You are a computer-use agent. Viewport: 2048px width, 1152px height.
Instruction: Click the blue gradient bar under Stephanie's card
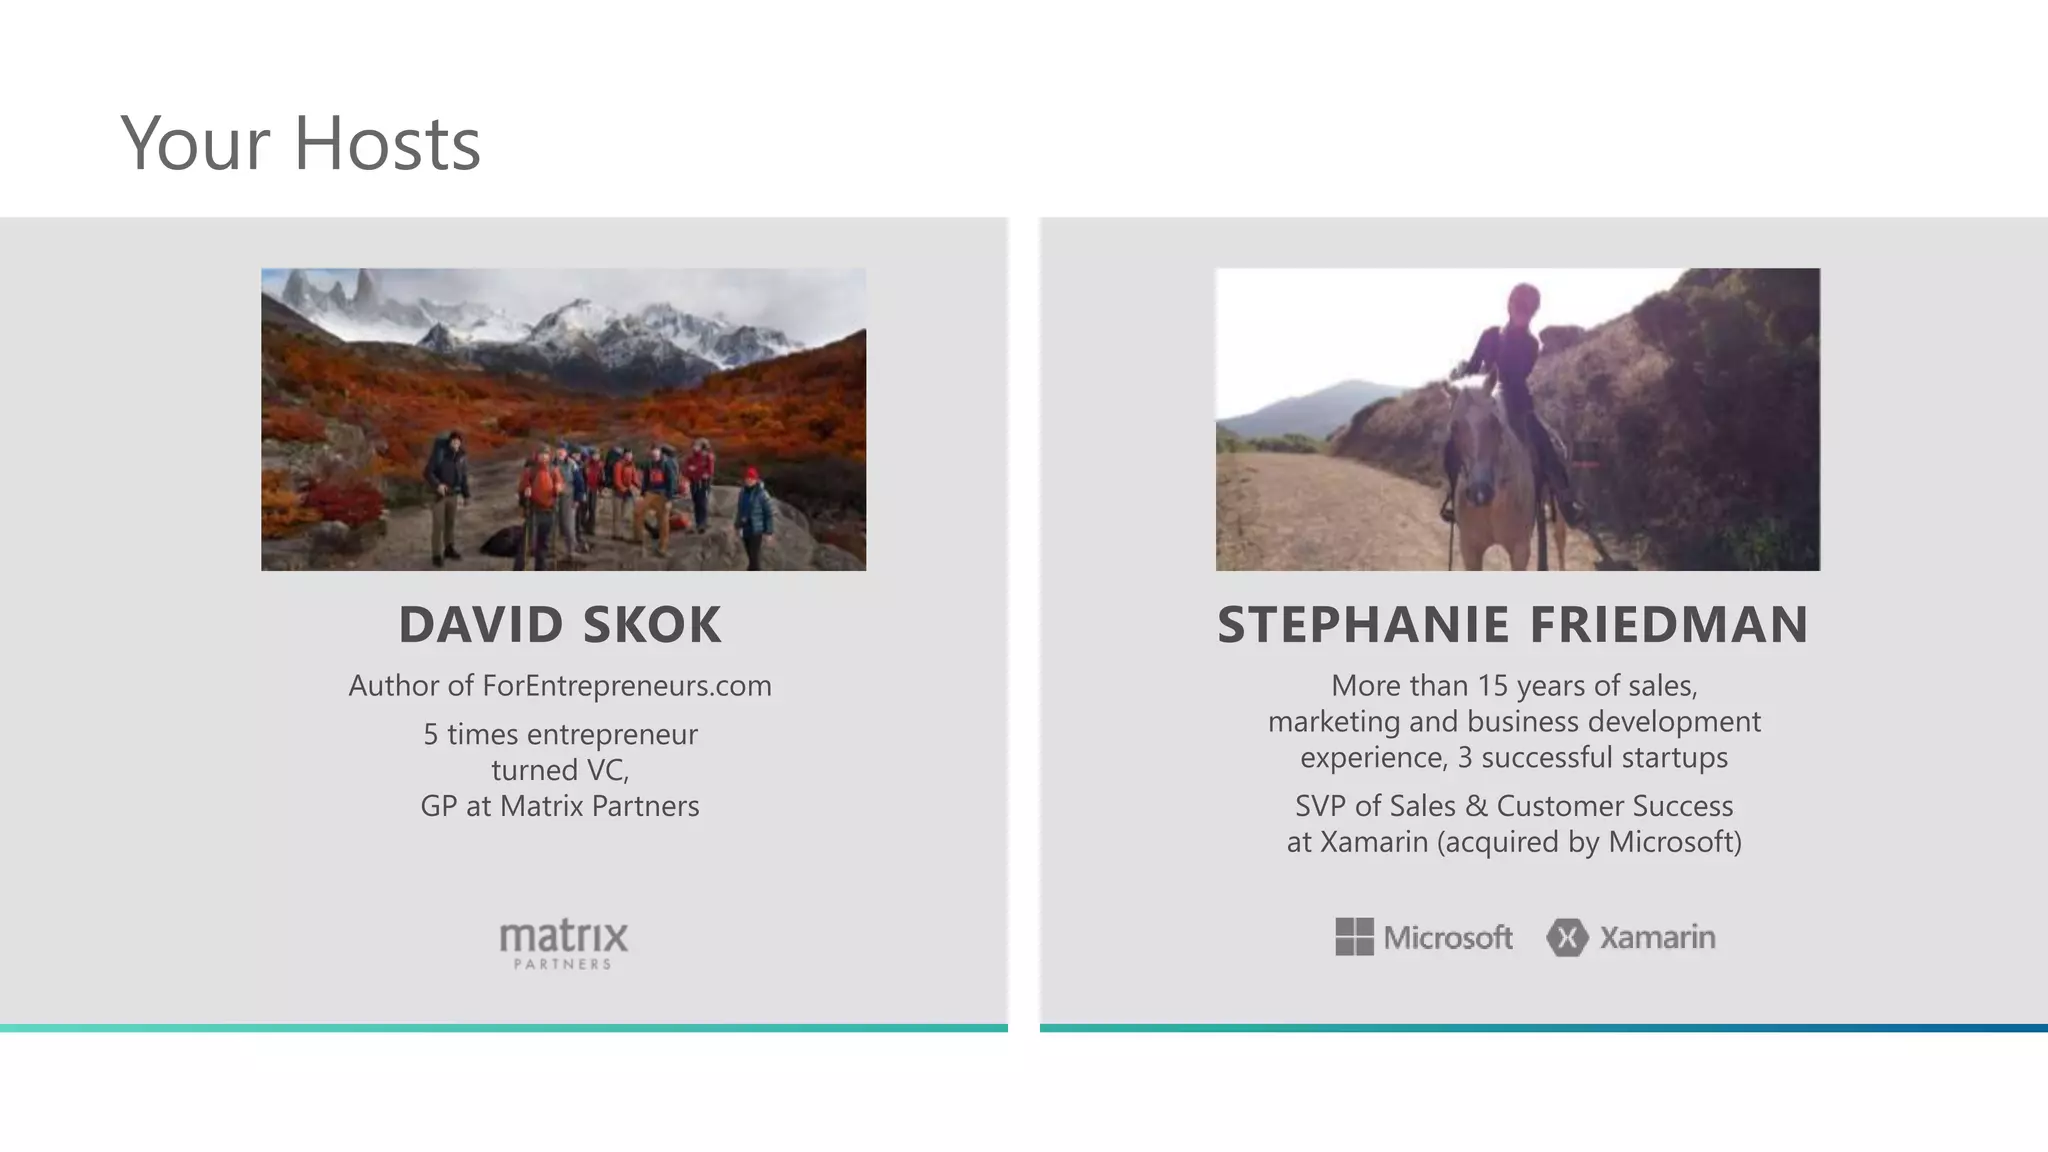[1543, 1027]
